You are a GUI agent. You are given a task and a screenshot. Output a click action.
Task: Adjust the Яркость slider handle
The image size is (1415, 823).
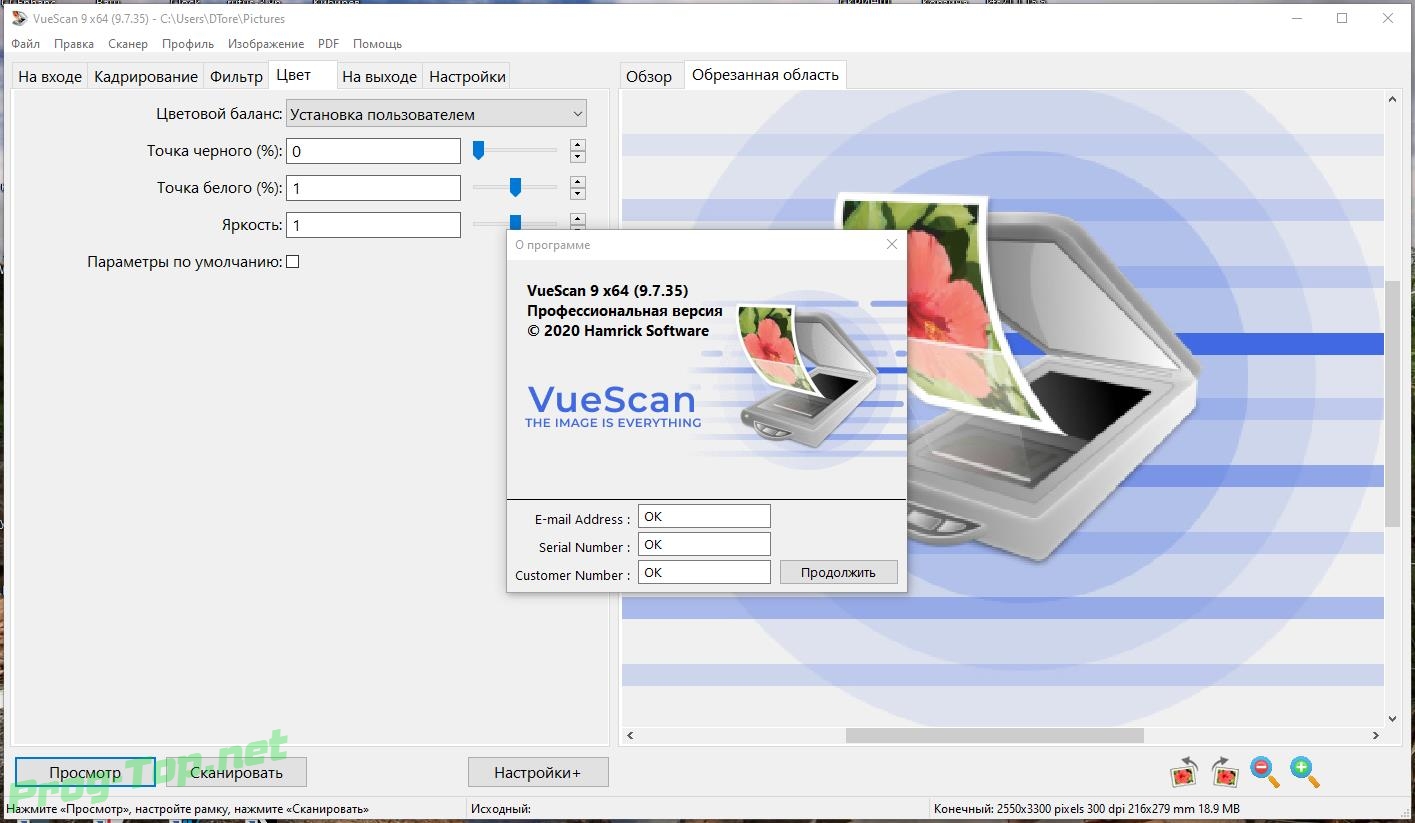[515, 222]
